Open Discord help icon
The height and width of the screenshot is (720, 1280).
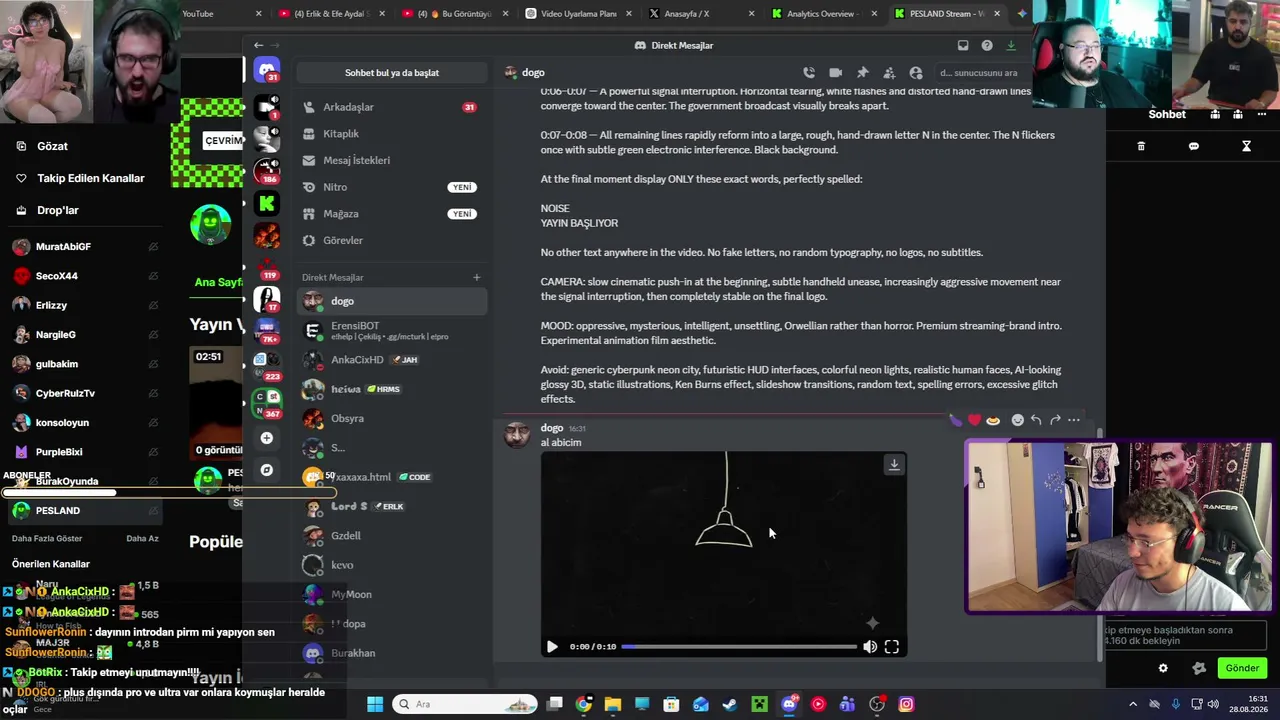pos(987,45)
